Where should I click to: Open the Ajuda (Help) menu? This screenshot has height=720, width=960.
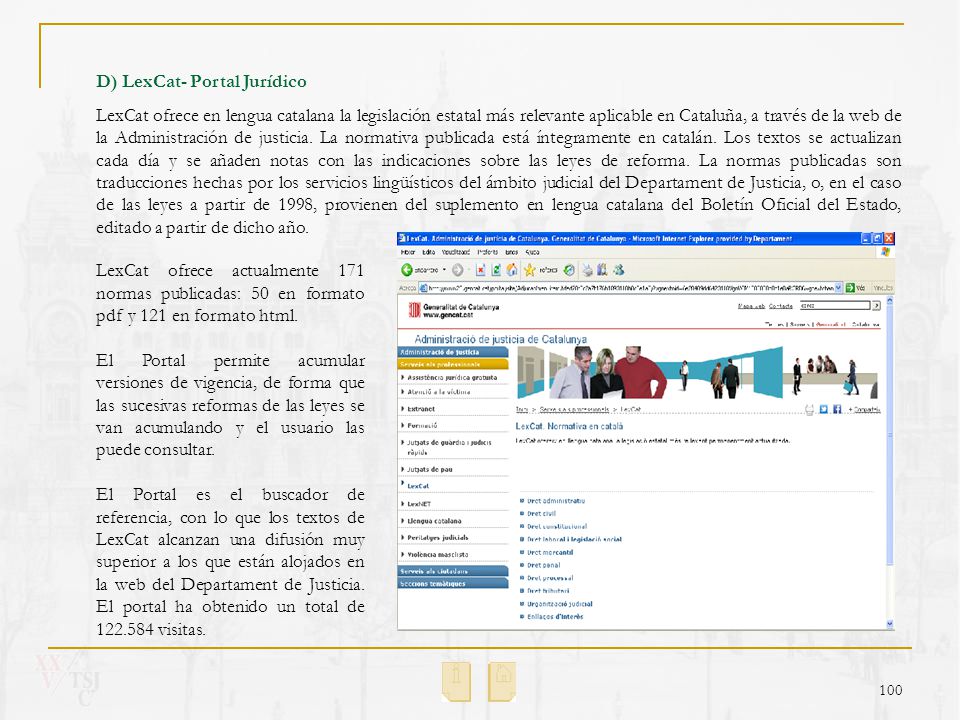[532, 252]
